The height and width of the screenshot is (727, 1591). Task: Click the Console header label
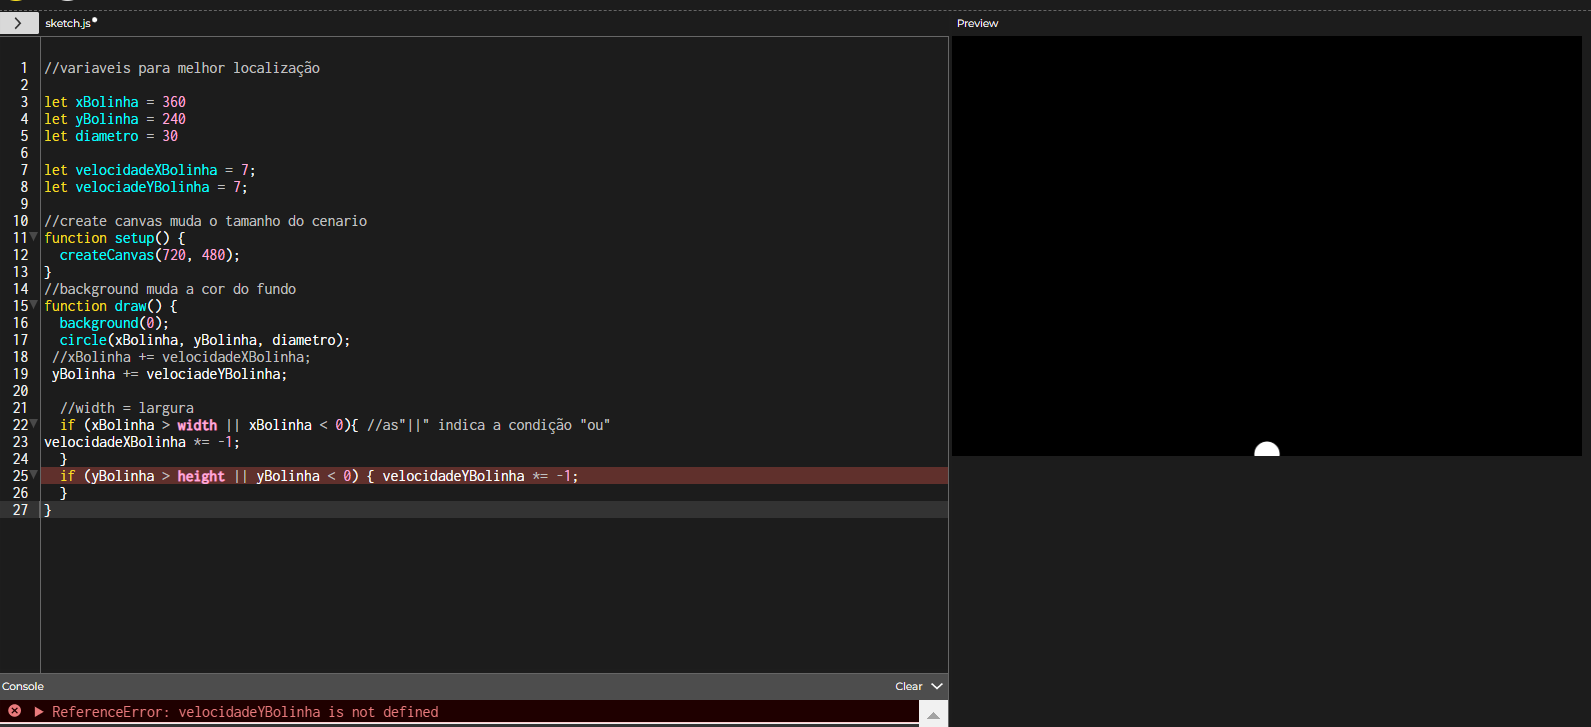(23, 686)
